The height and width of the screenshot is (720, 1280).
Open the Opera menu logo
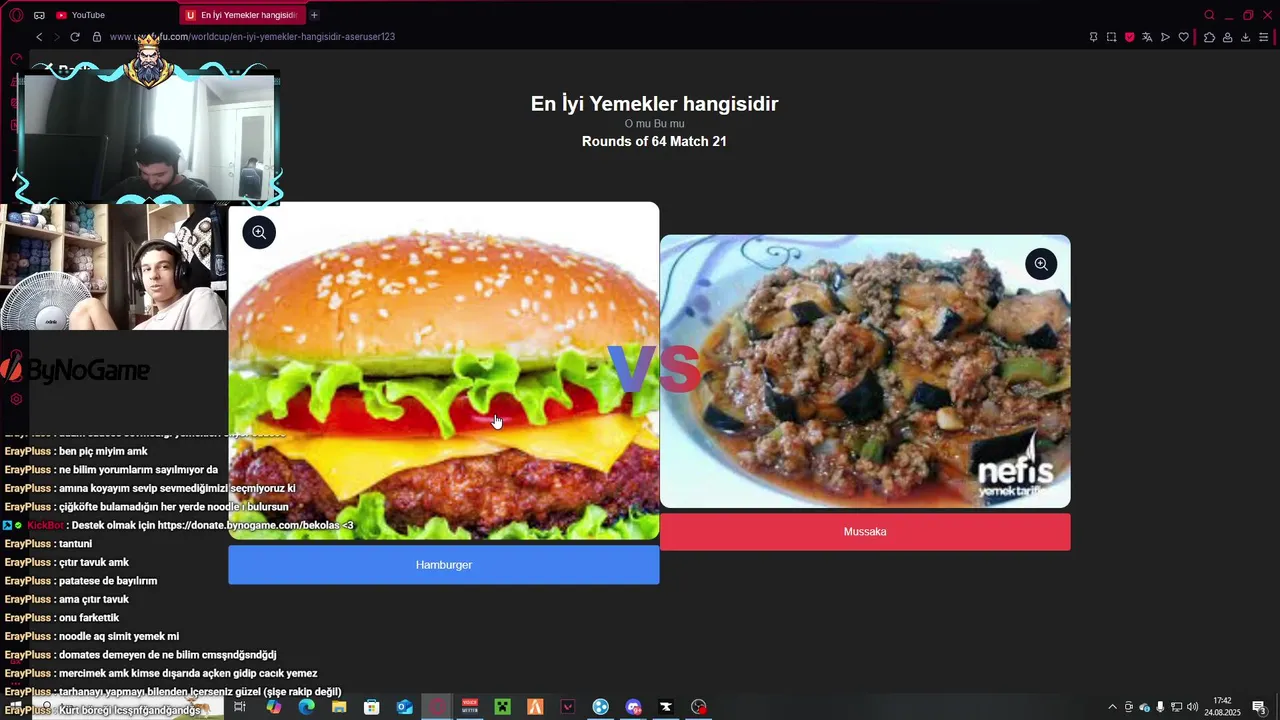(x=16, y=15)
